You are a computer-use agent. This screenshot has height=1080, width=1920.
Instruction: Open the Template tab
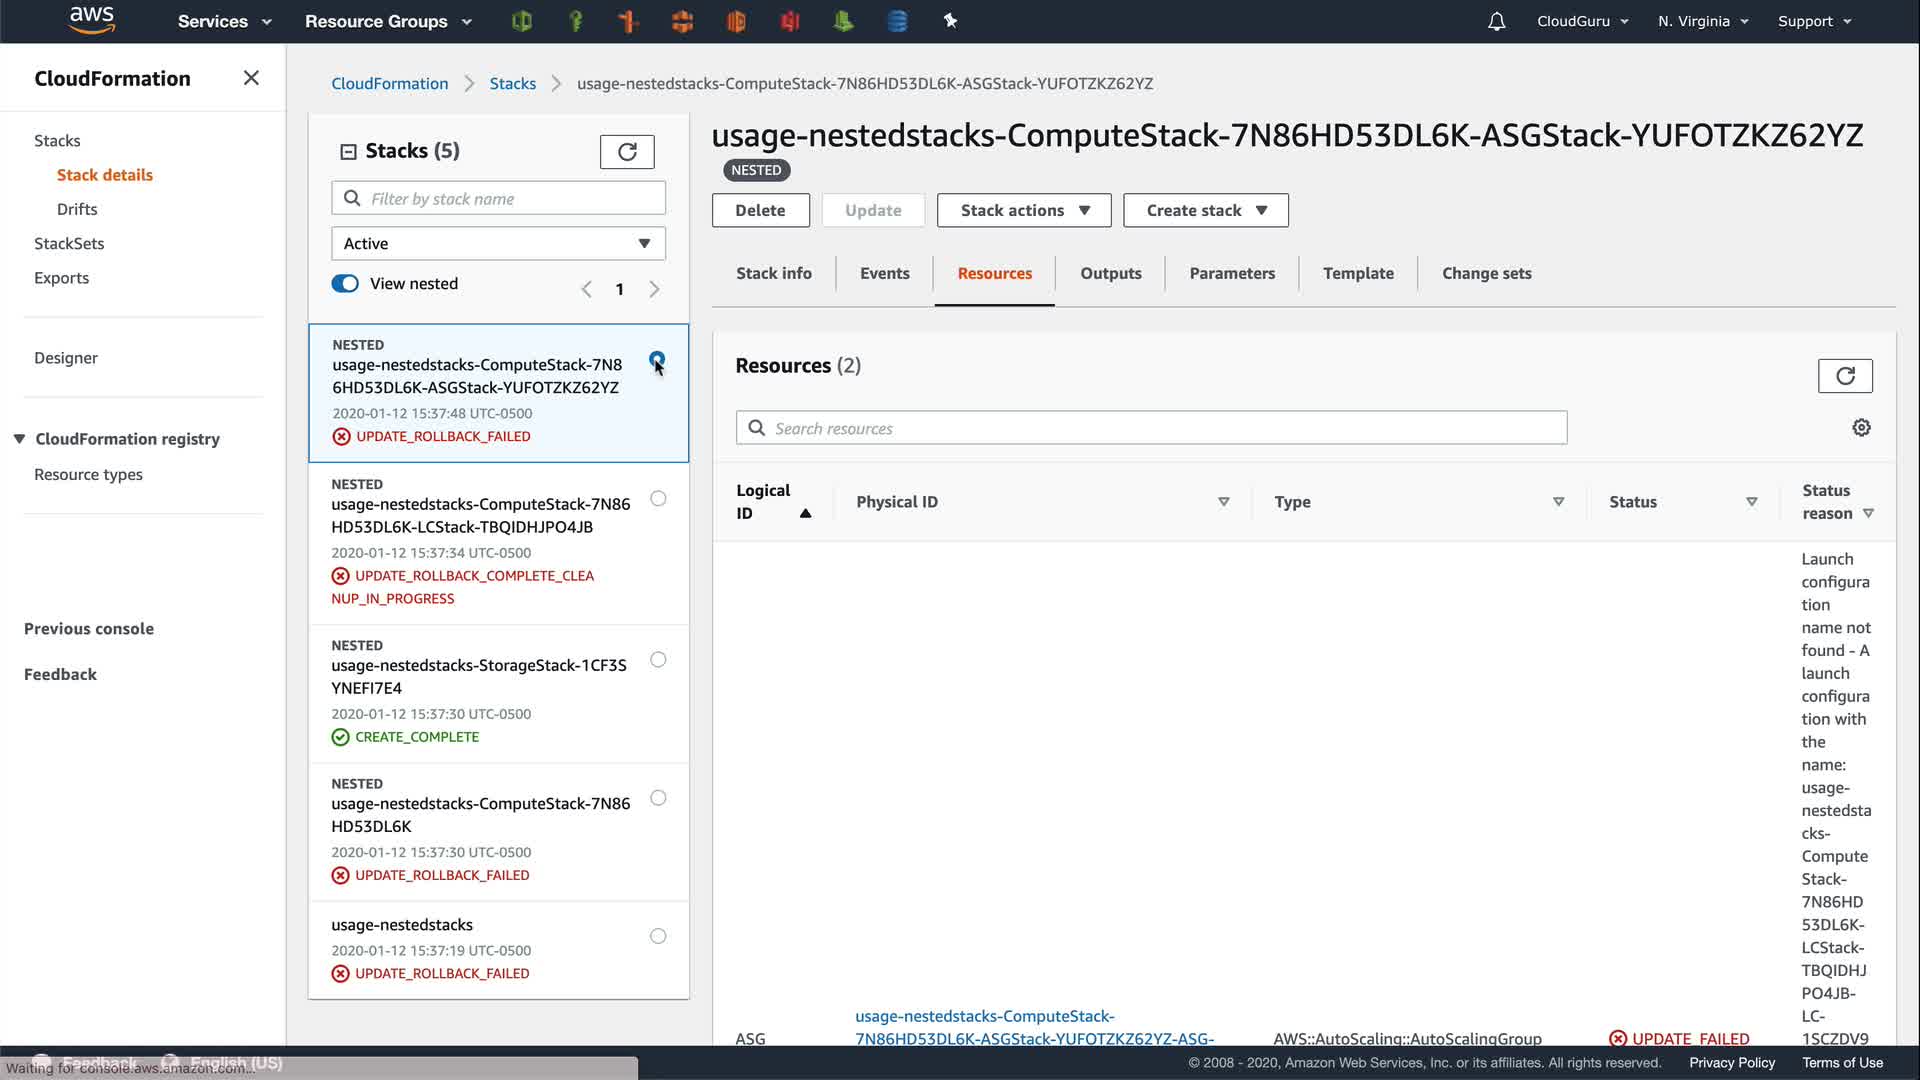(1357, 273)
